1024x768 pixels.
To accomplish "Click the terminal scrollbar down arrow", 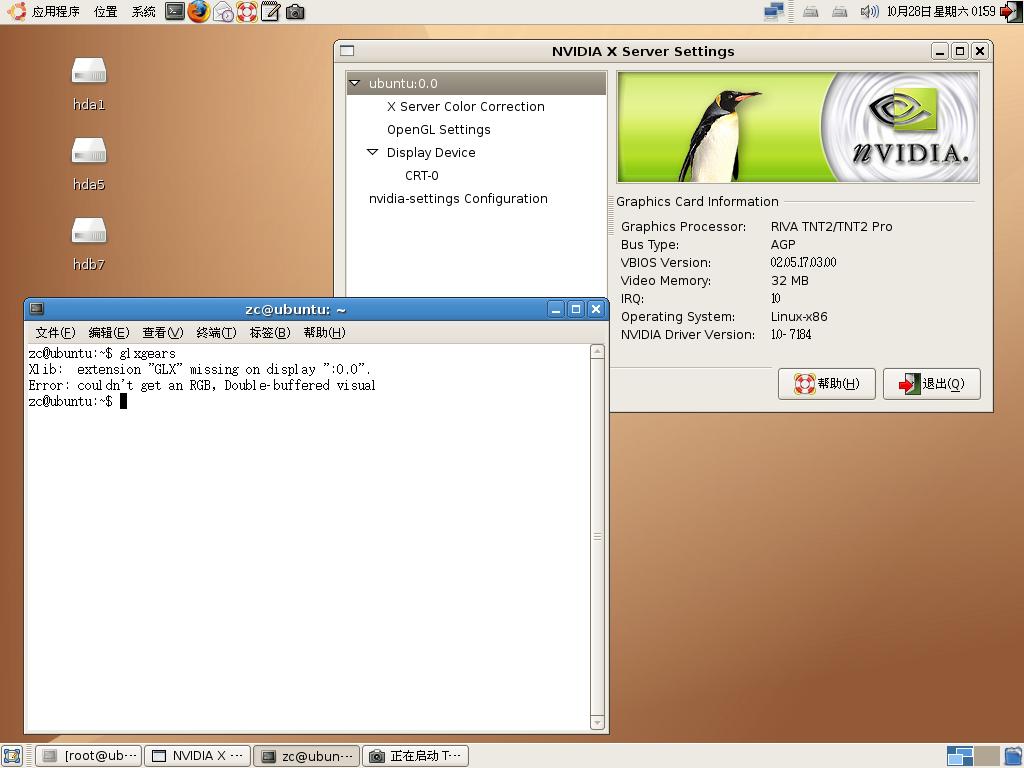I will click(x=597, y=723).
